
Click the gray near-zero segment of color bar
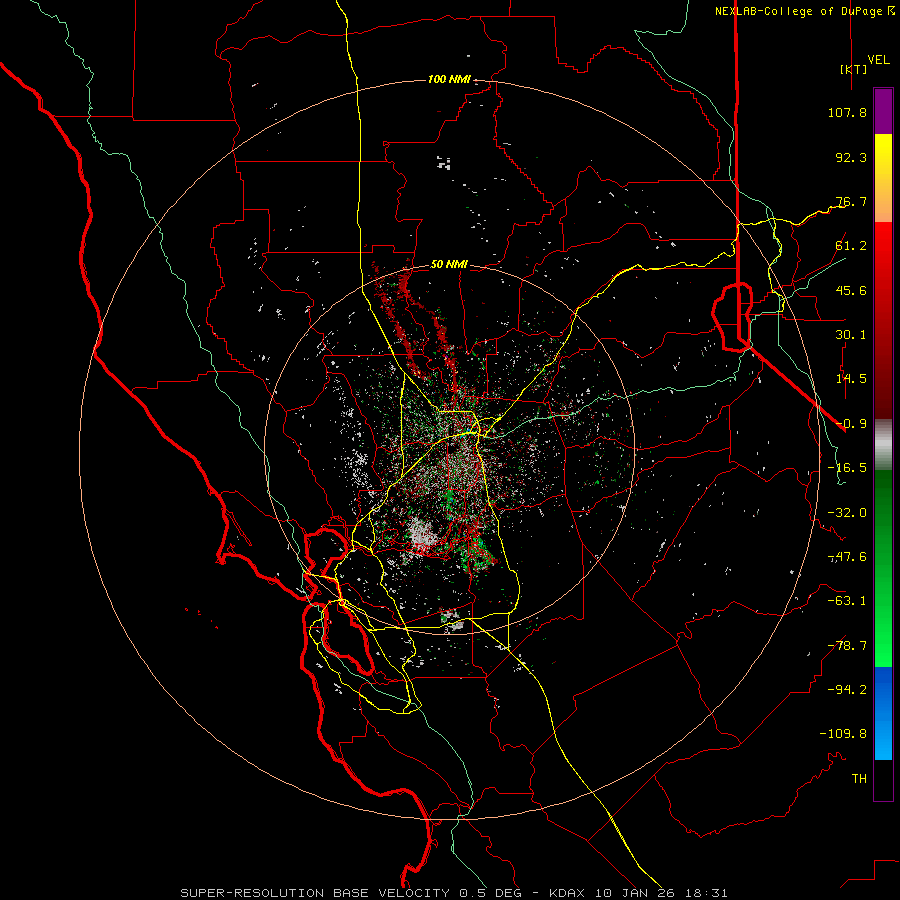(x=883, y=445)
